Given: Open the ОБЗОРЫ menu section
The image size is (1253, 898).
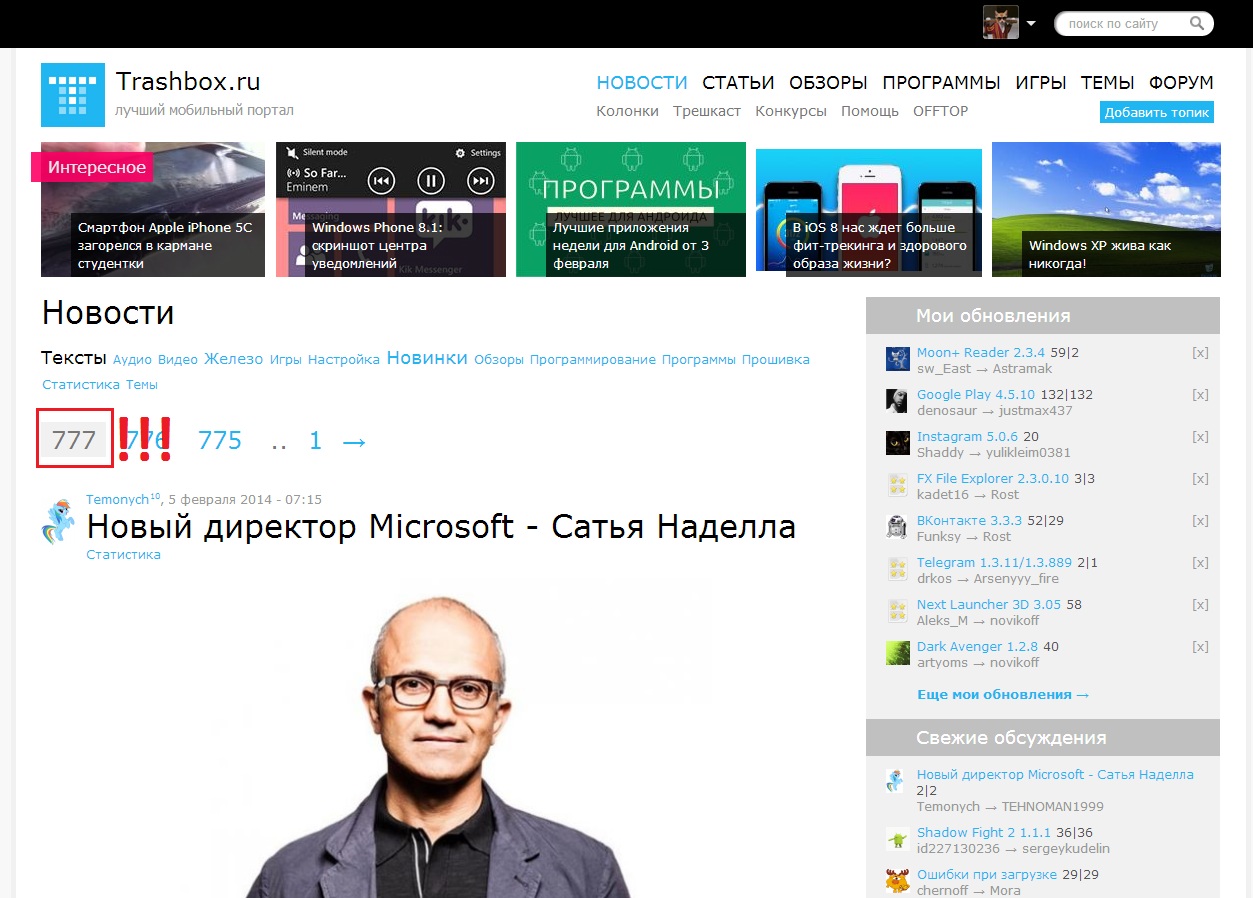Looking at the screenshot, I should point(827,83).
